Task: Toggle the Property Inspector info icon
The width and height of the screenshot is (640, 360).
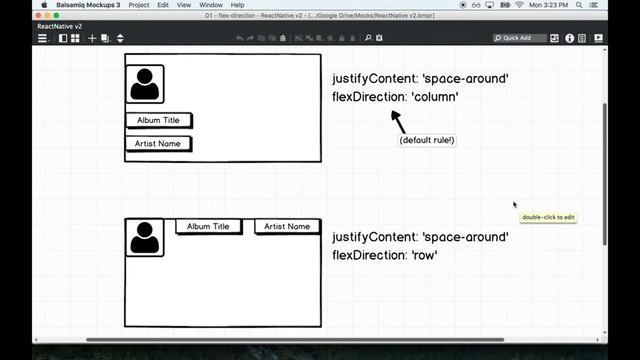Action: pyautogui.click(x=569, y=38)
